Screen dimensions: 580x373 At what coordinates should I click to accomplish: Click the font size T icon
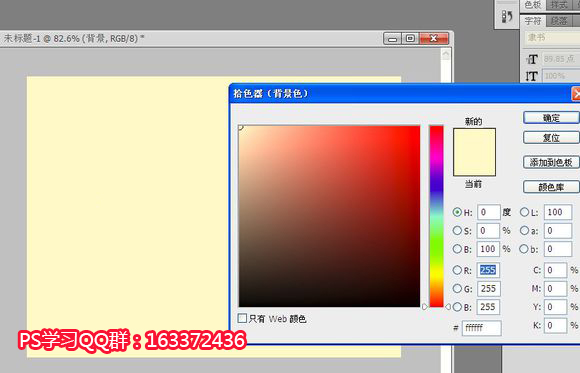click(532, 59)
